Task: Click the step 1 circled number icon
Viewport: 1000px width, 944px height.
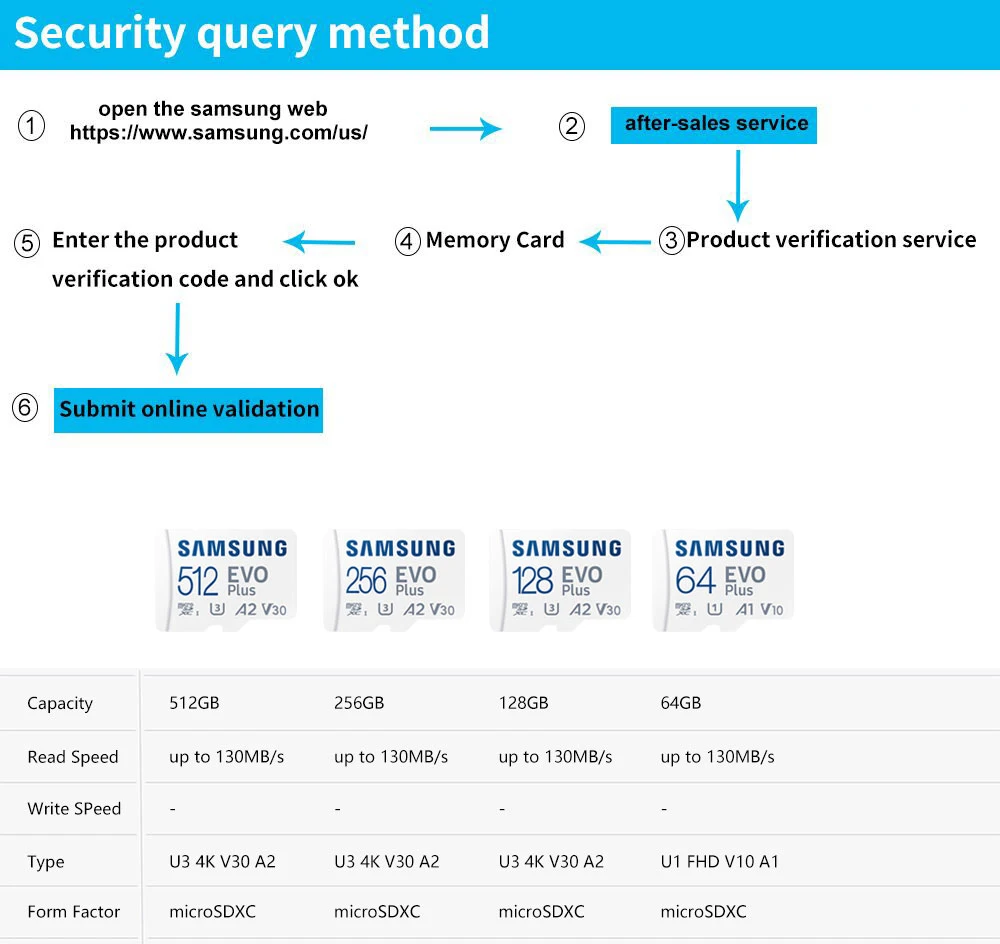Action: coord(32,126)
